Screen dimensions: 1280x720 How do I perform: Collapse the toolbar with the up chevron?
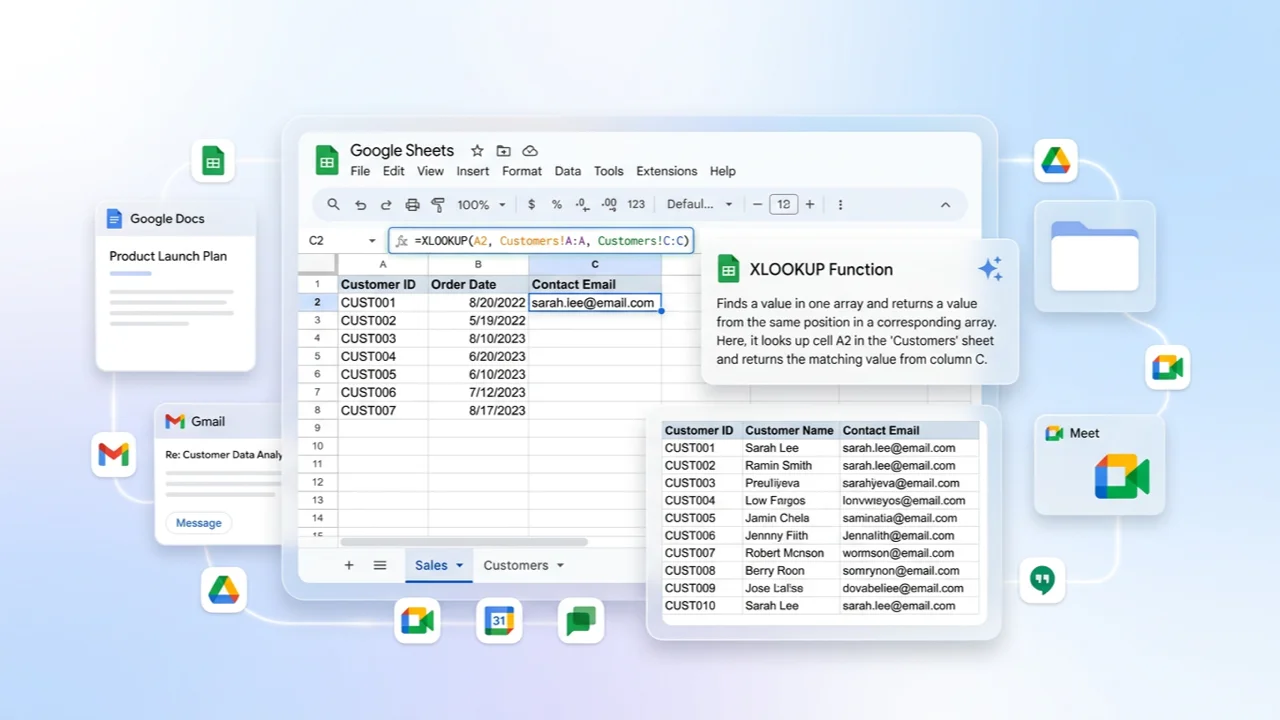(x=945, y=204)
